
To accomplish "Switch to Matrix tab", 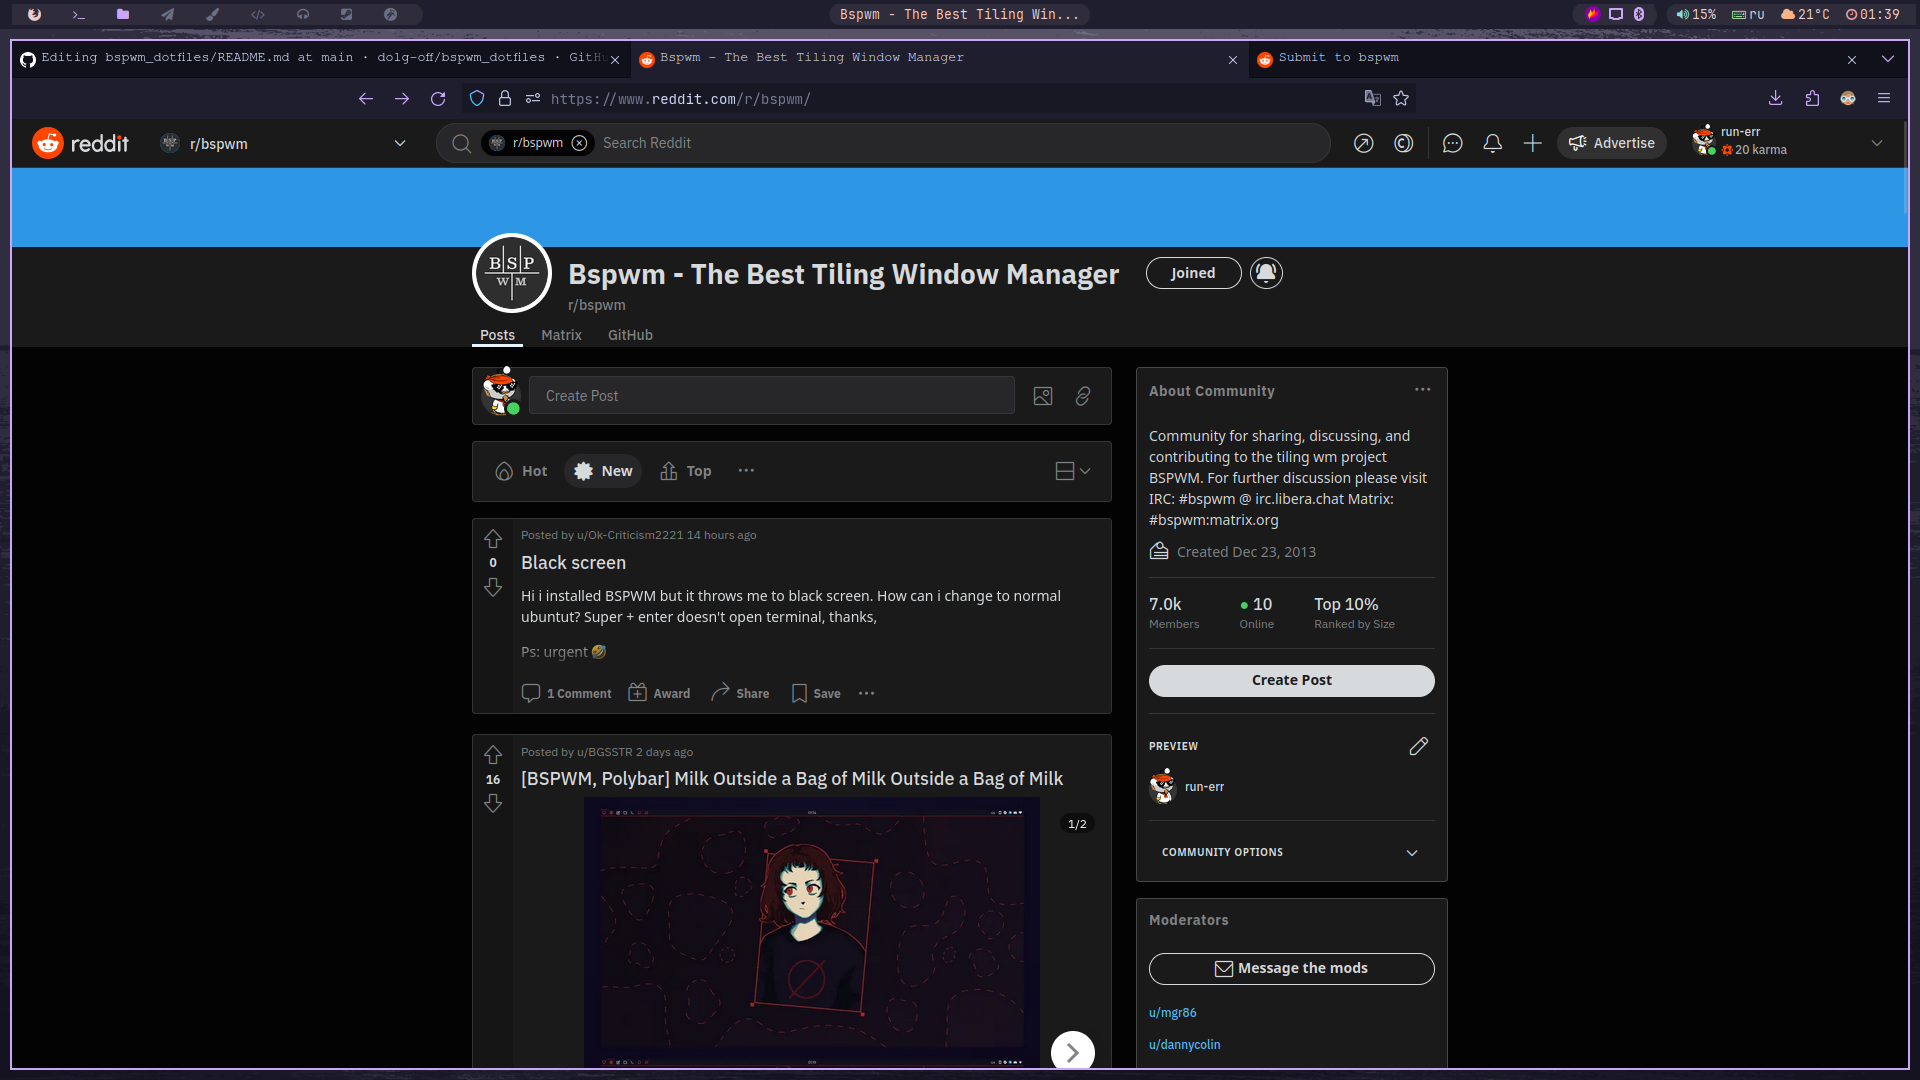I will click(561, 335).
